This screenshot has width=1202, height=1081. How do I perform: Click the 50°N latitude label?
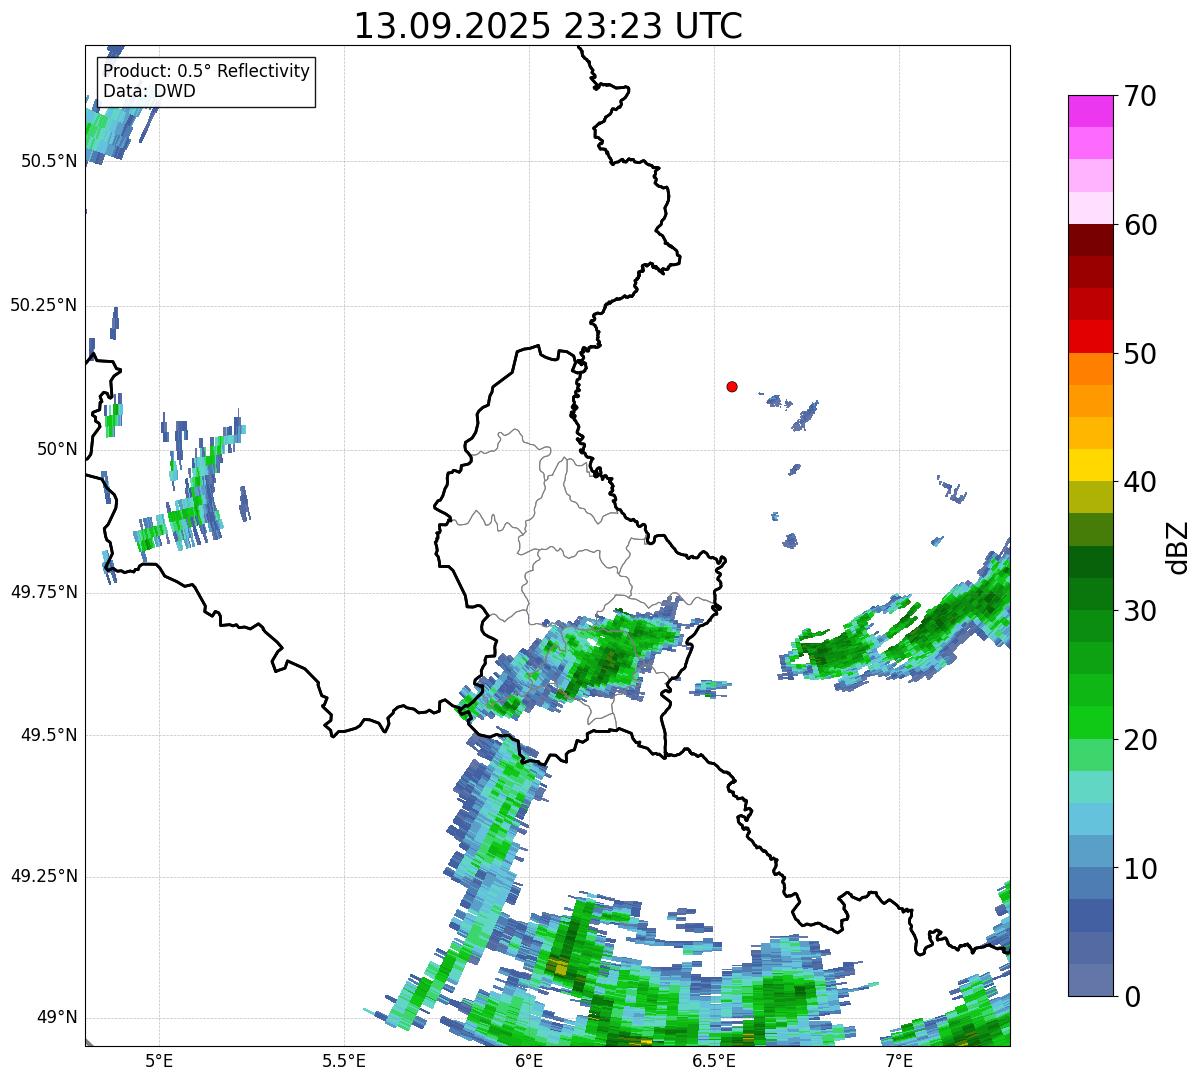click(x=57, y=449)
